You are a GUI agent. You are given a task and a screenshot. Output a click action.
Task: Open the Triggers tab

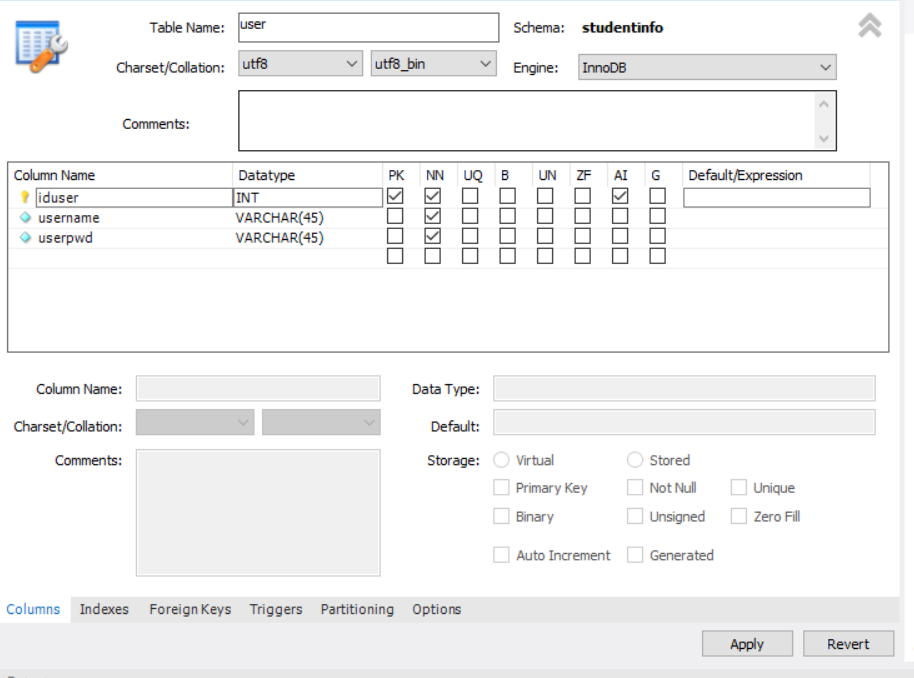point(276,609)
